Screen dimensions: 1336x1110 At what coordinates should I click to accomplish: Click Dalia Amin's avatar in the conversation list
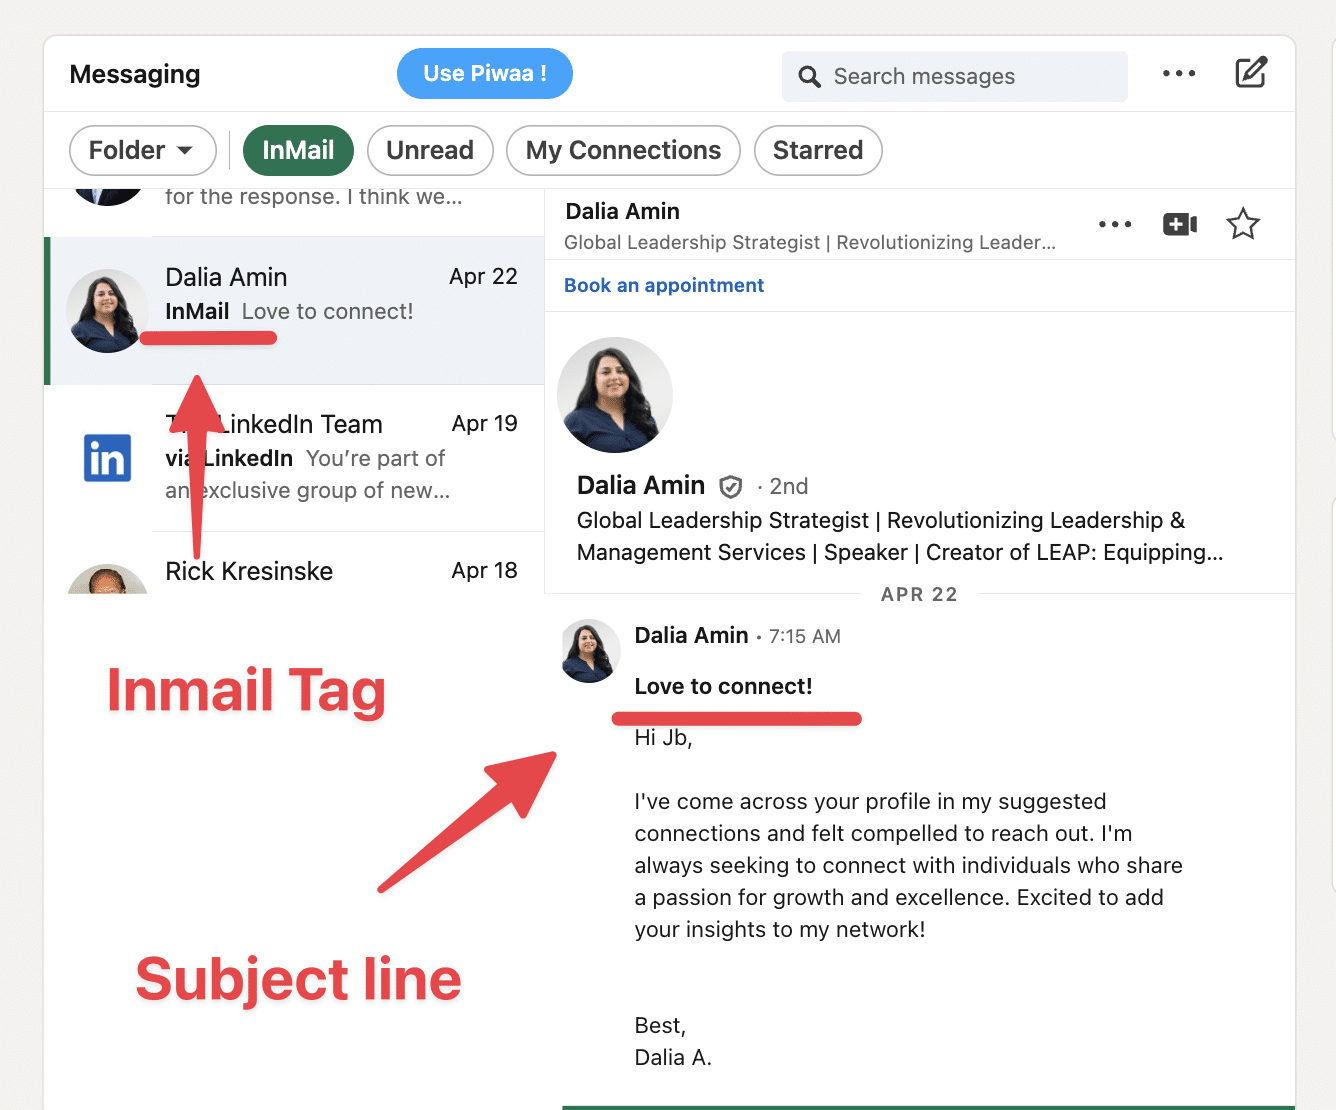point(108,311)
